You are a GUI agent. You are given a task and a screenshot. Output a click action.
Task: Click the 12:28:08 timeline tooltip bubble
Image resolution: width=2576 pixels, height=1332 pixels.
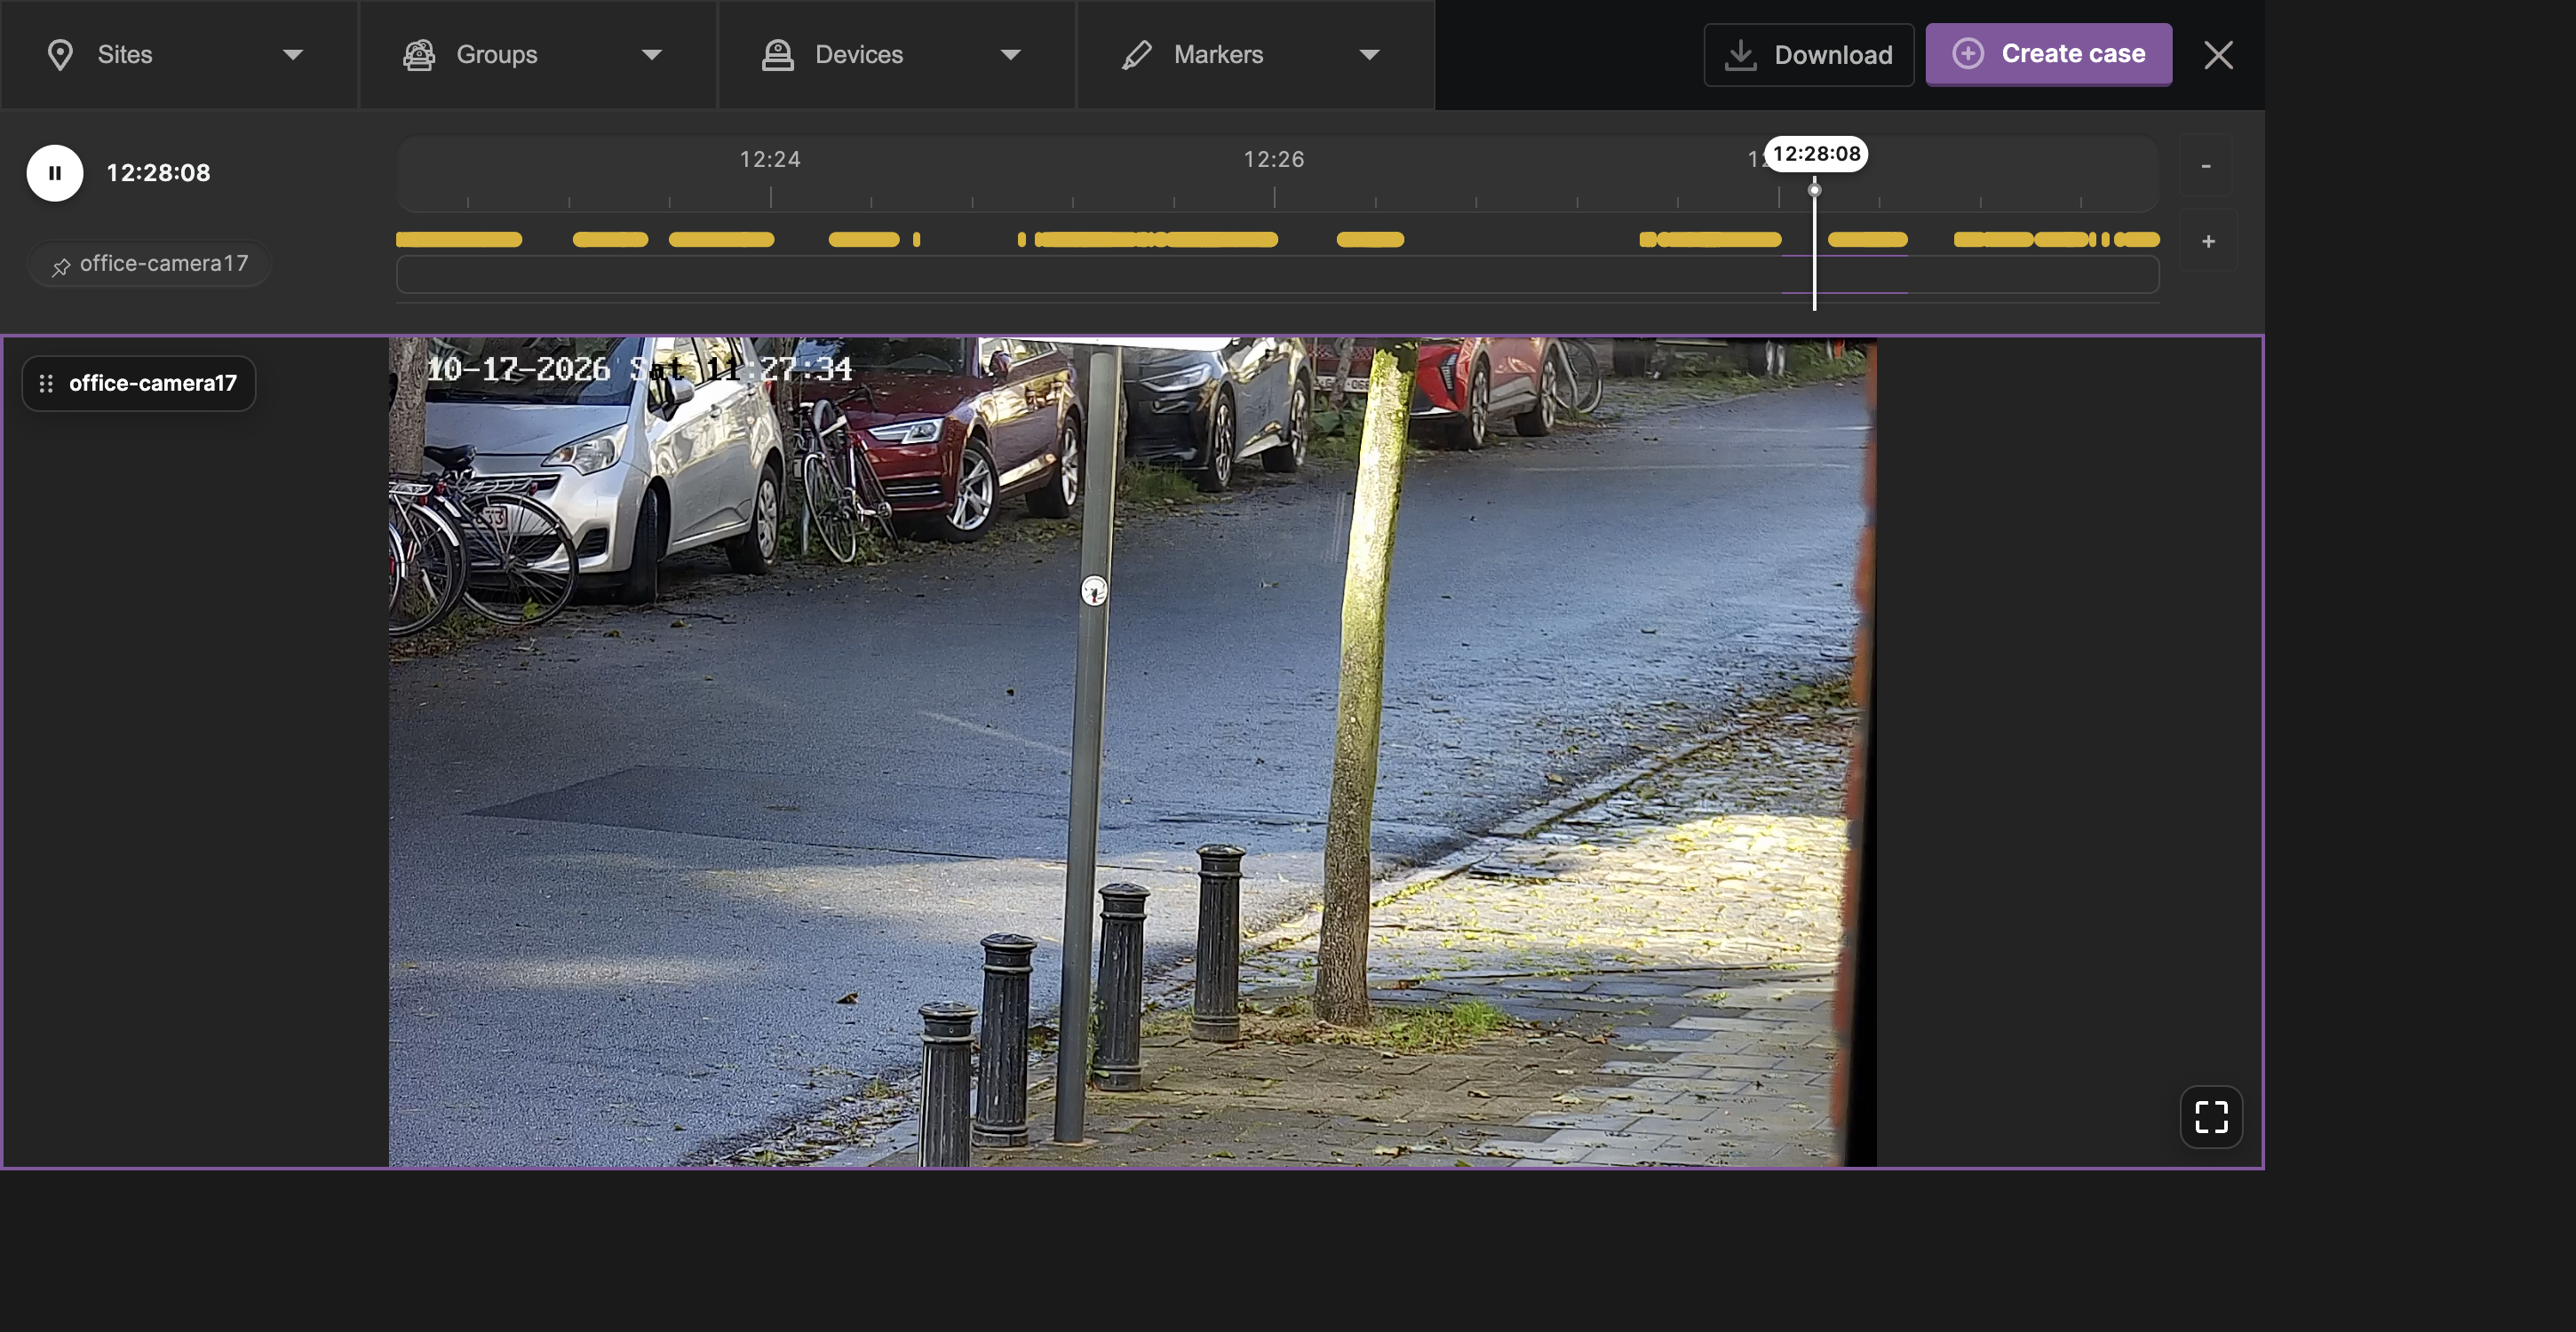pos(1816,154)
